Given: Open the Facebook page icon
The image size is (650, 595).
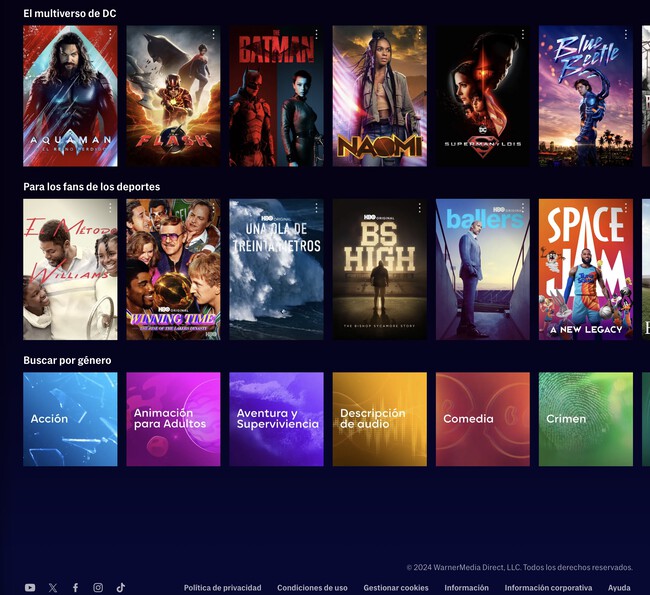Looking at the screenshot, I should 75,588.
